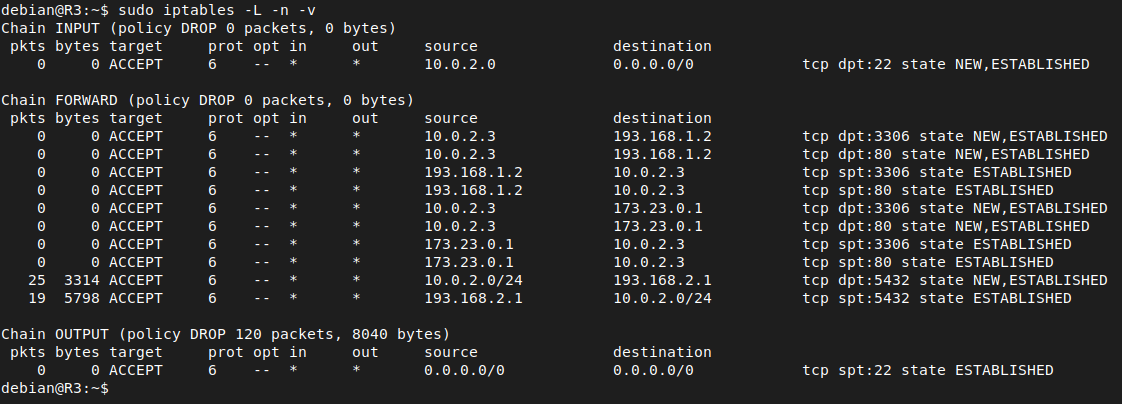
Task: Click the 'destination' header in the INPUT chain
Action: [663, 46]
